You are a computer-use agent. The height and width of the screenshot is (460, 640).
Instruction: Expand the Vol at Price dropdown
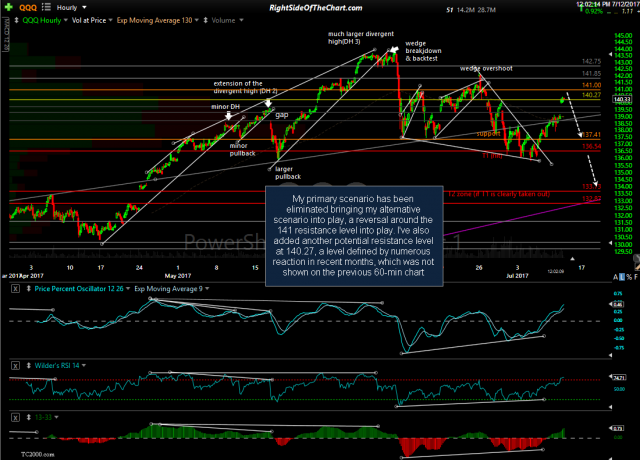110,20
